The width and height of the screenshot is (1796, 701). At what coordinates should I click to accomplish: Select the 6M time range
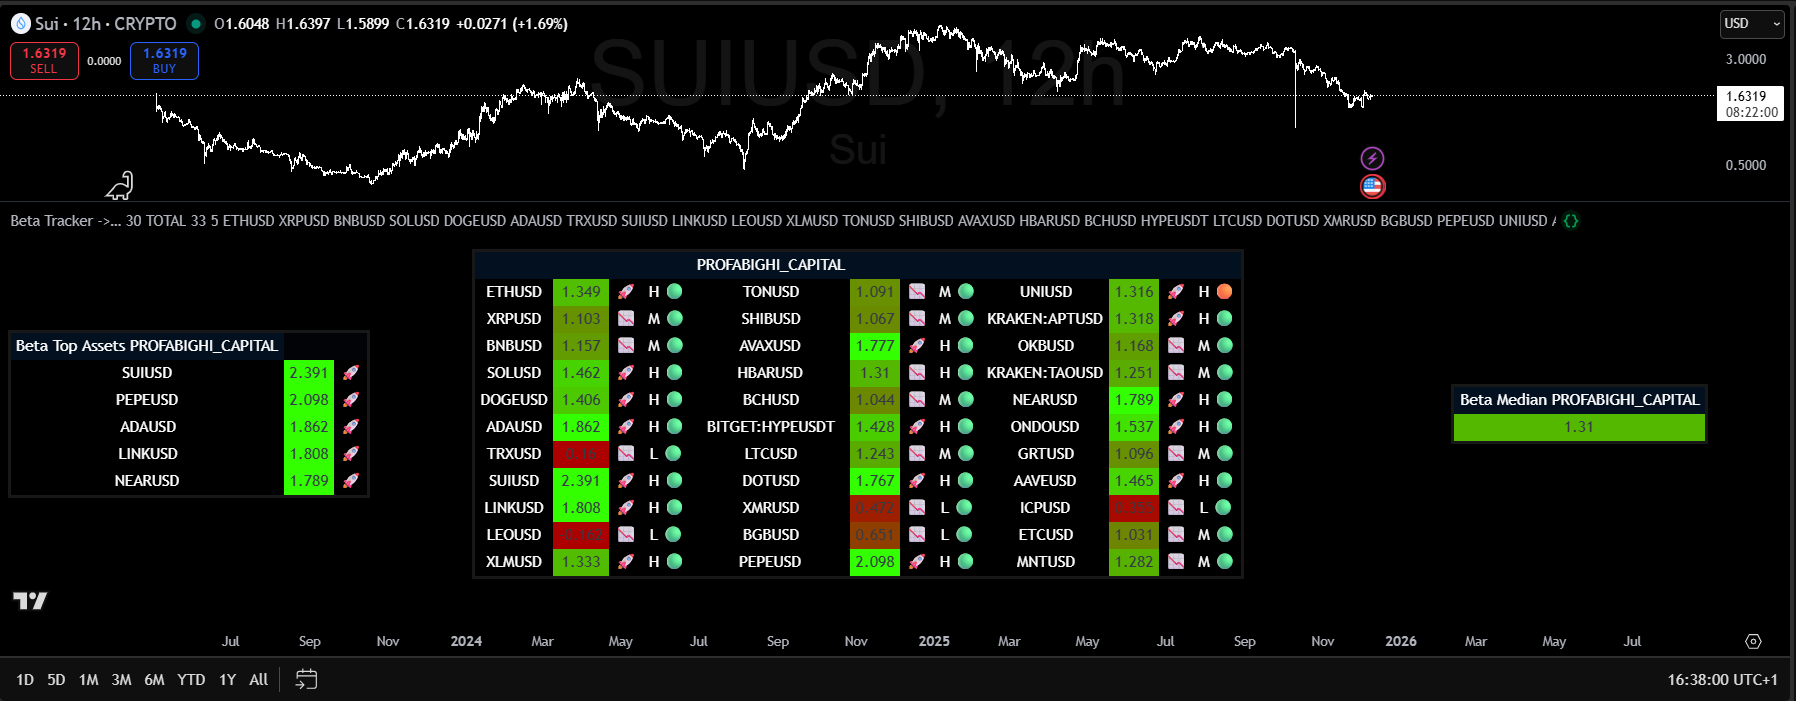tap(154, 680)
